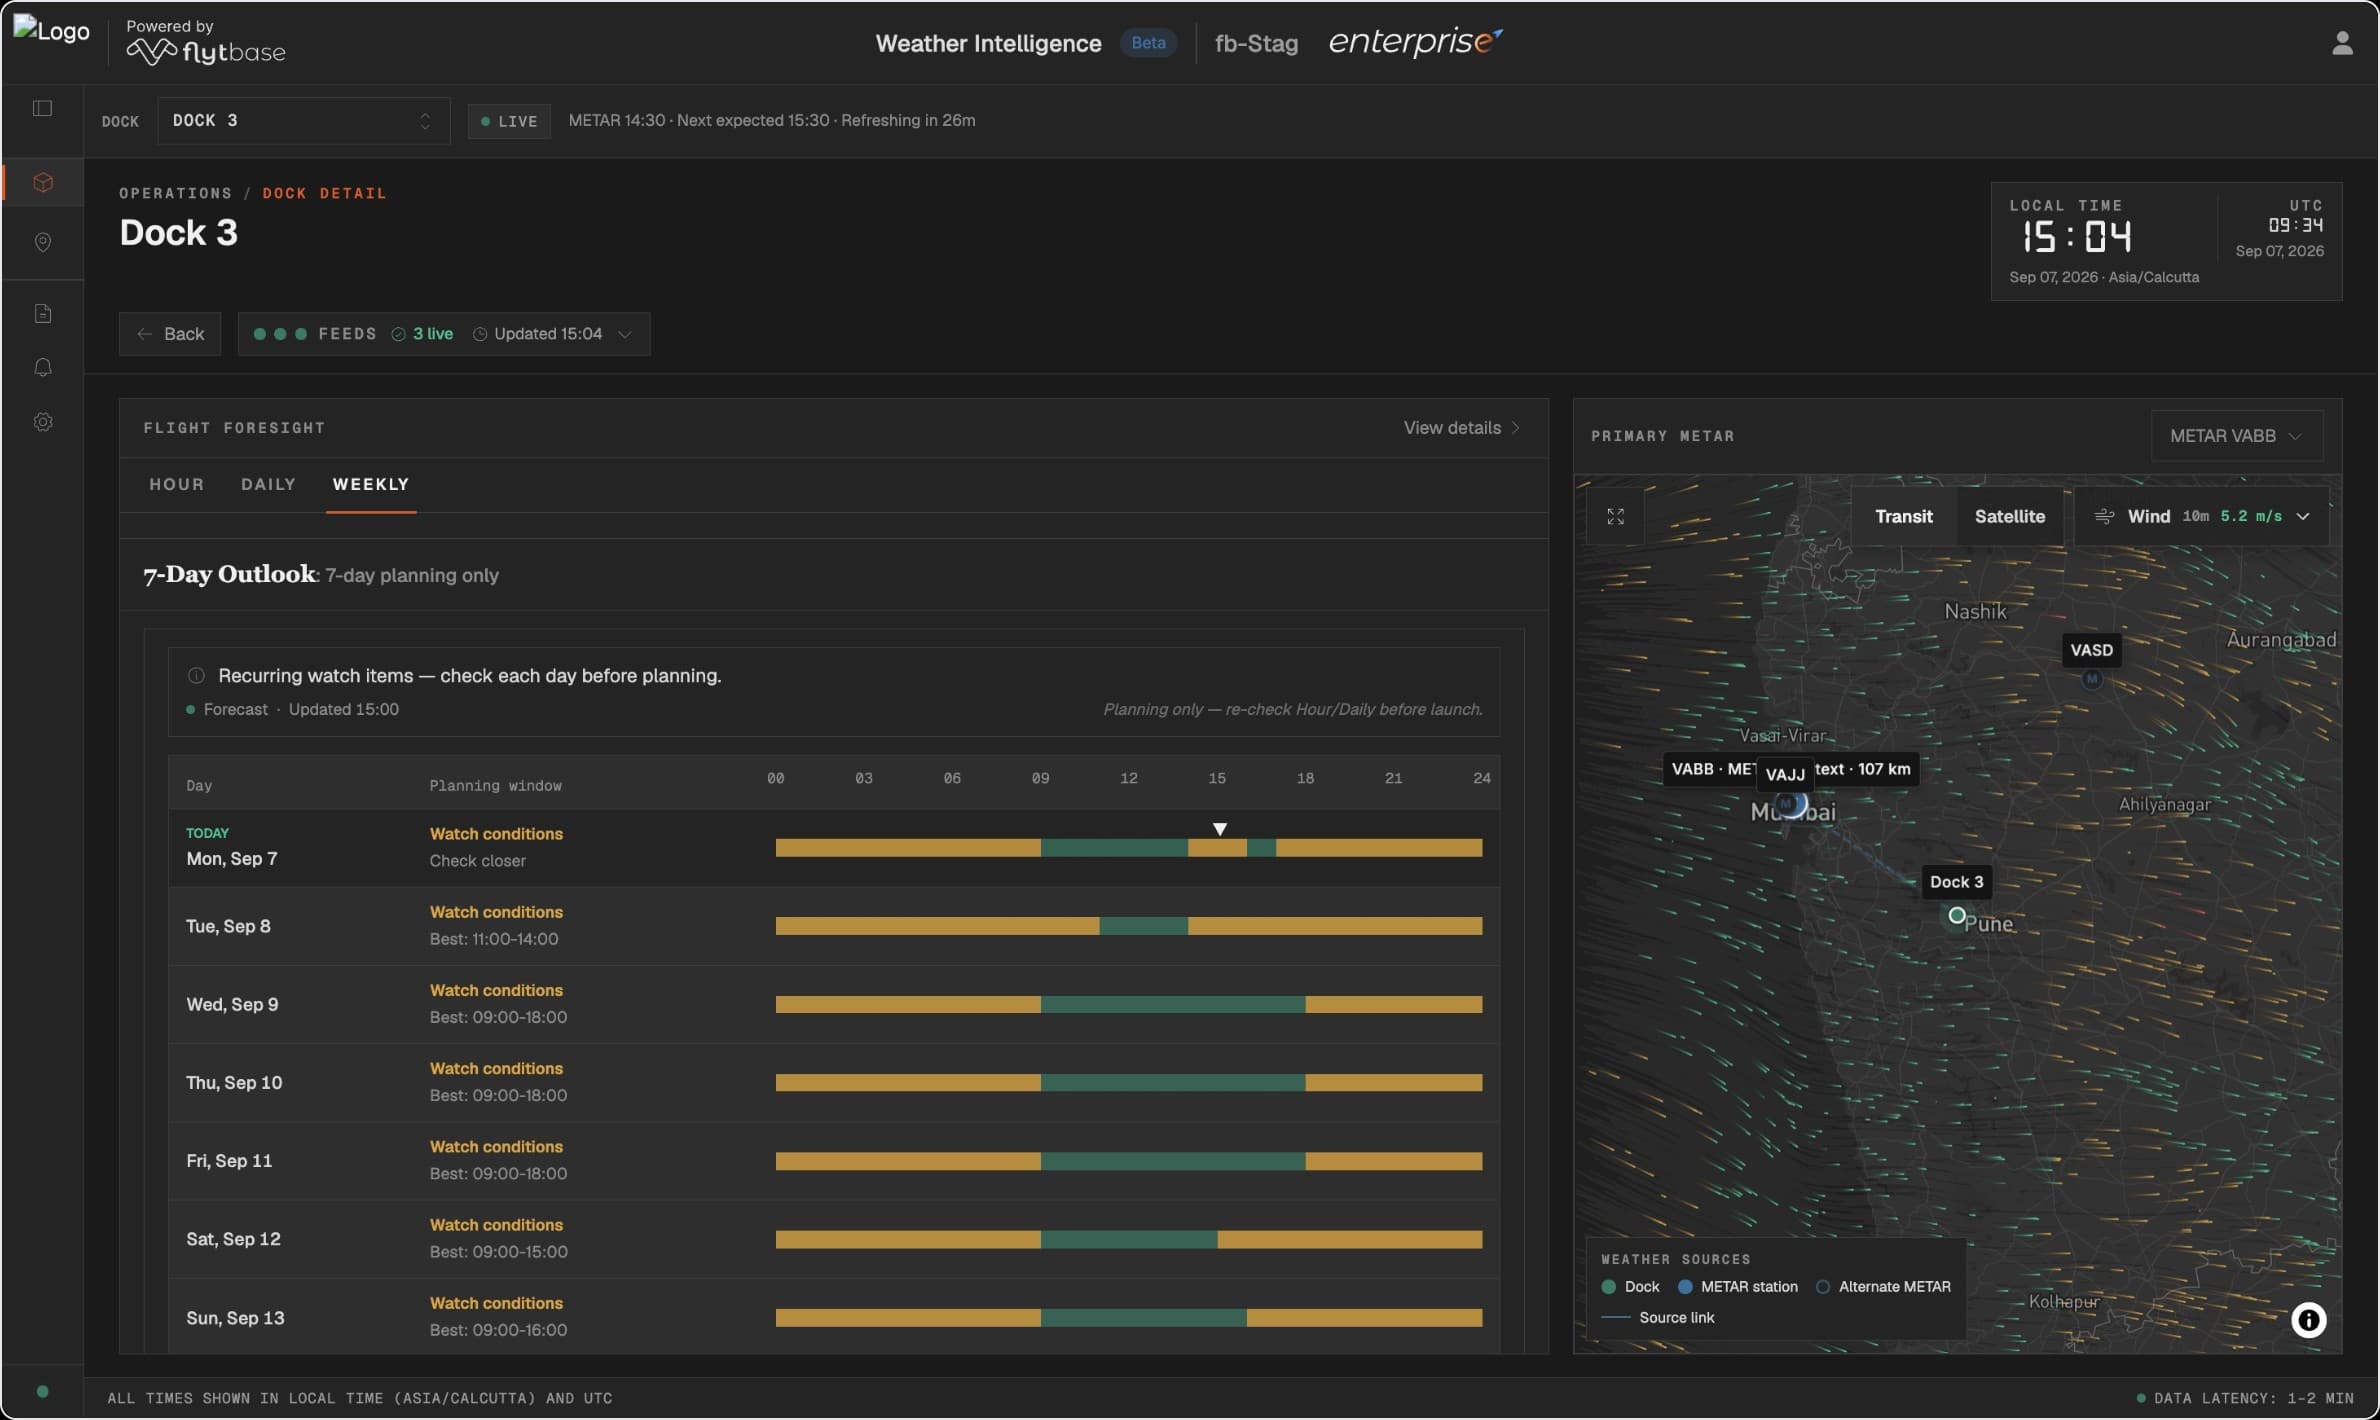Click the Mon, Sep 7 timeline bar
This screenshot has width=2380, height=1420.
pyautogui.click(x=1128, y=848)
